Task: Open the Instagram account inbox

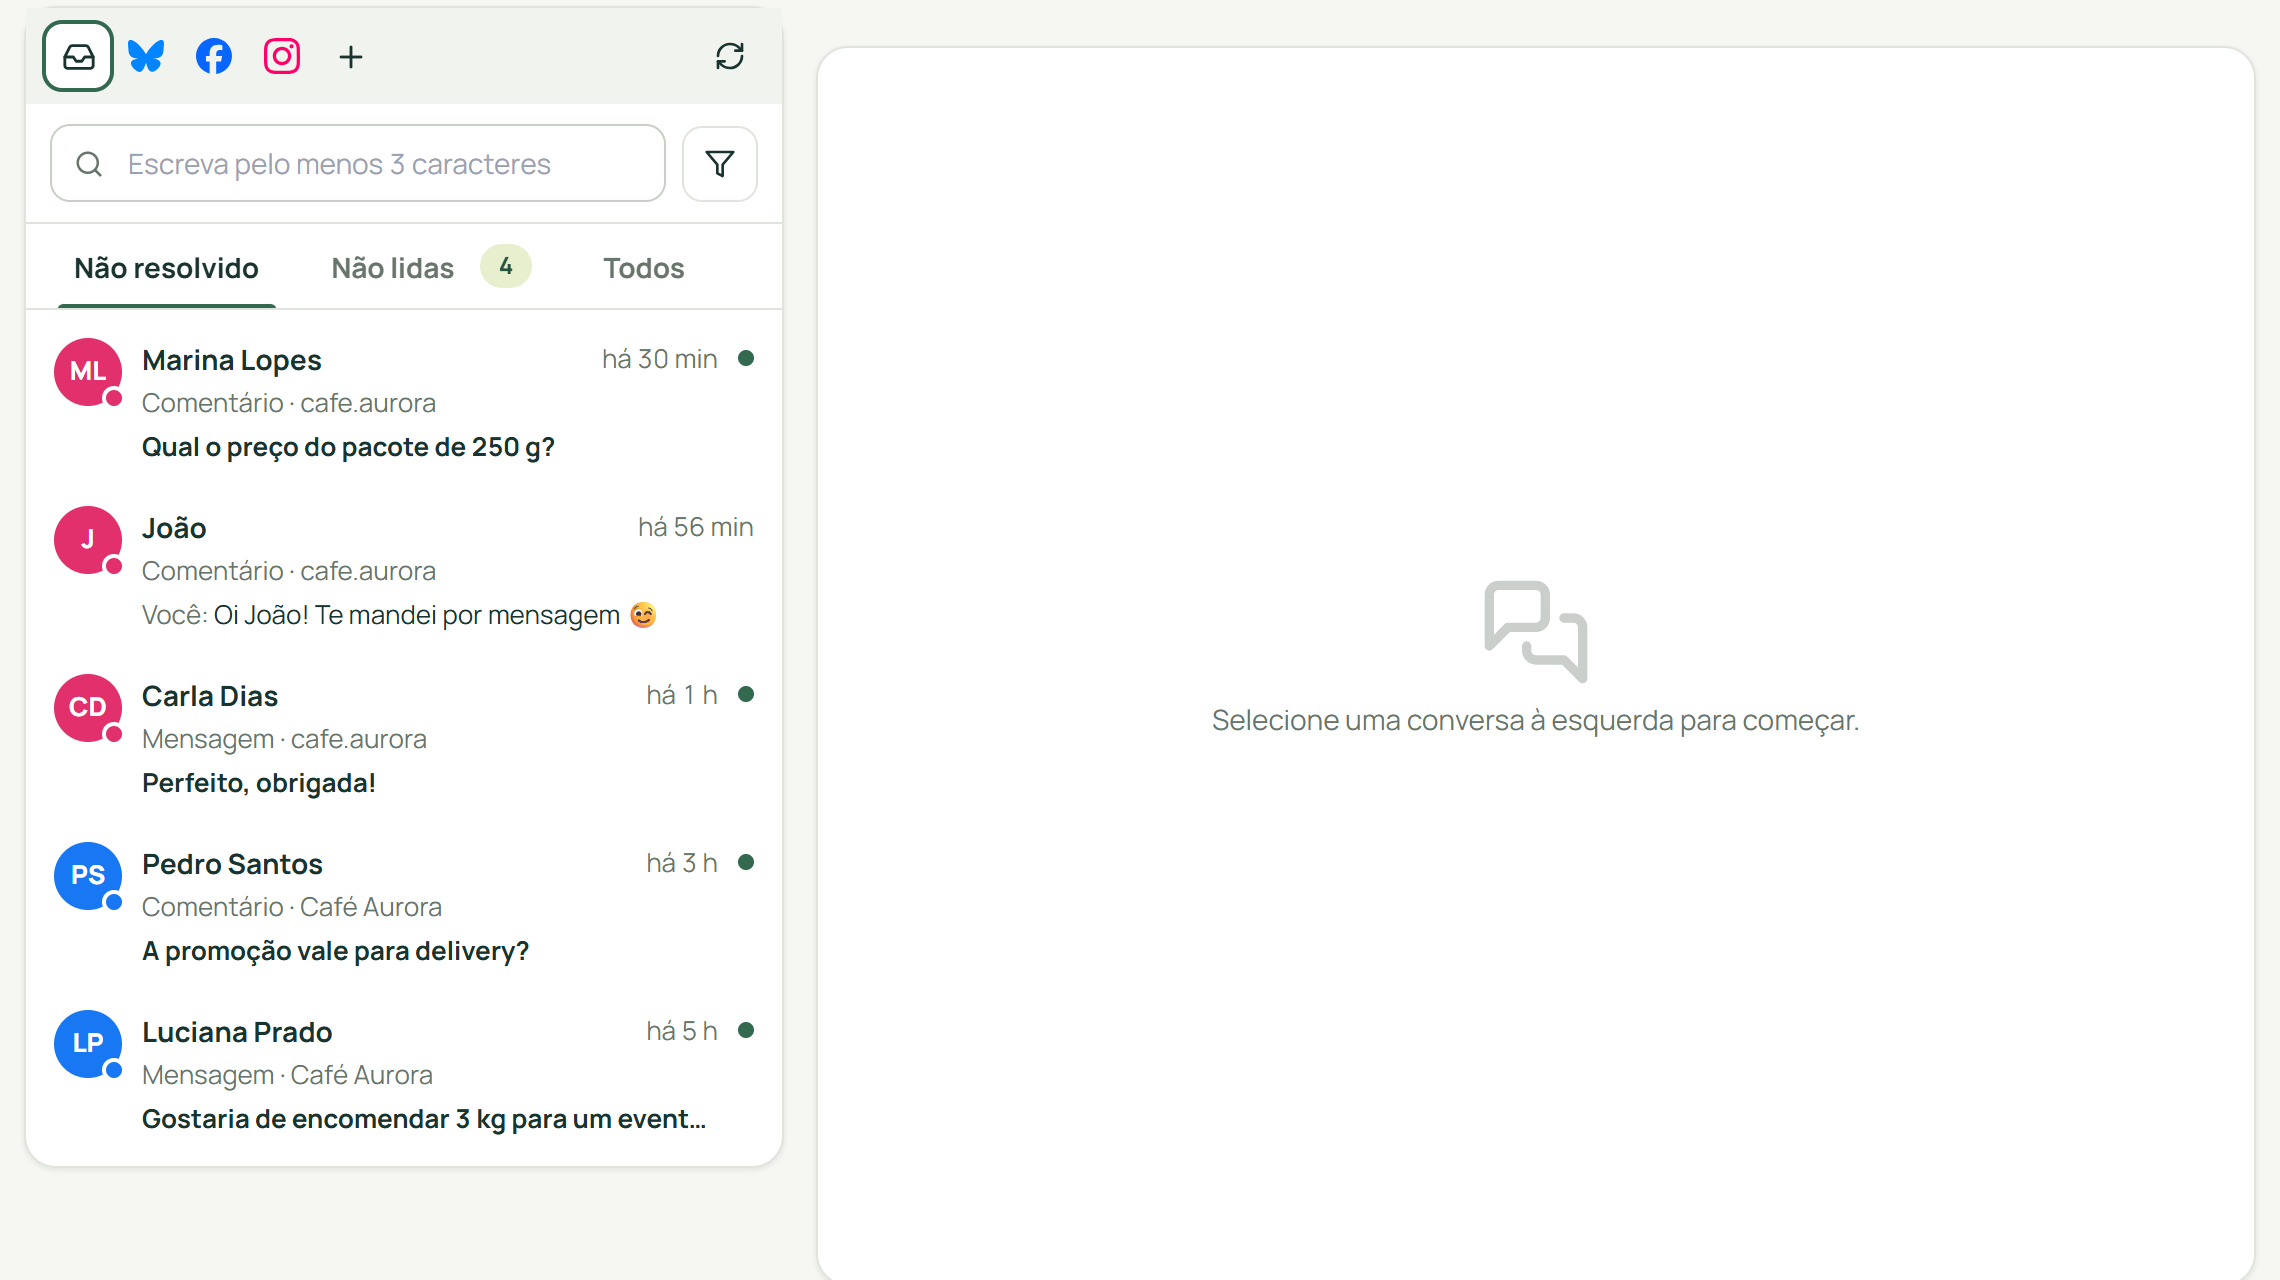Action: coord(282,56)
